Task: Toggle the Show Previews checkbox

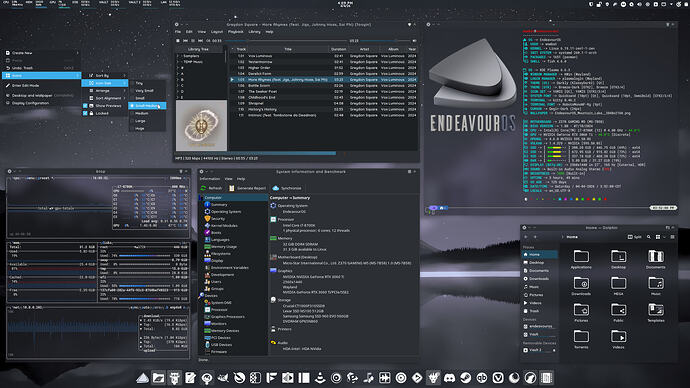Action: [x=85, y=106]
